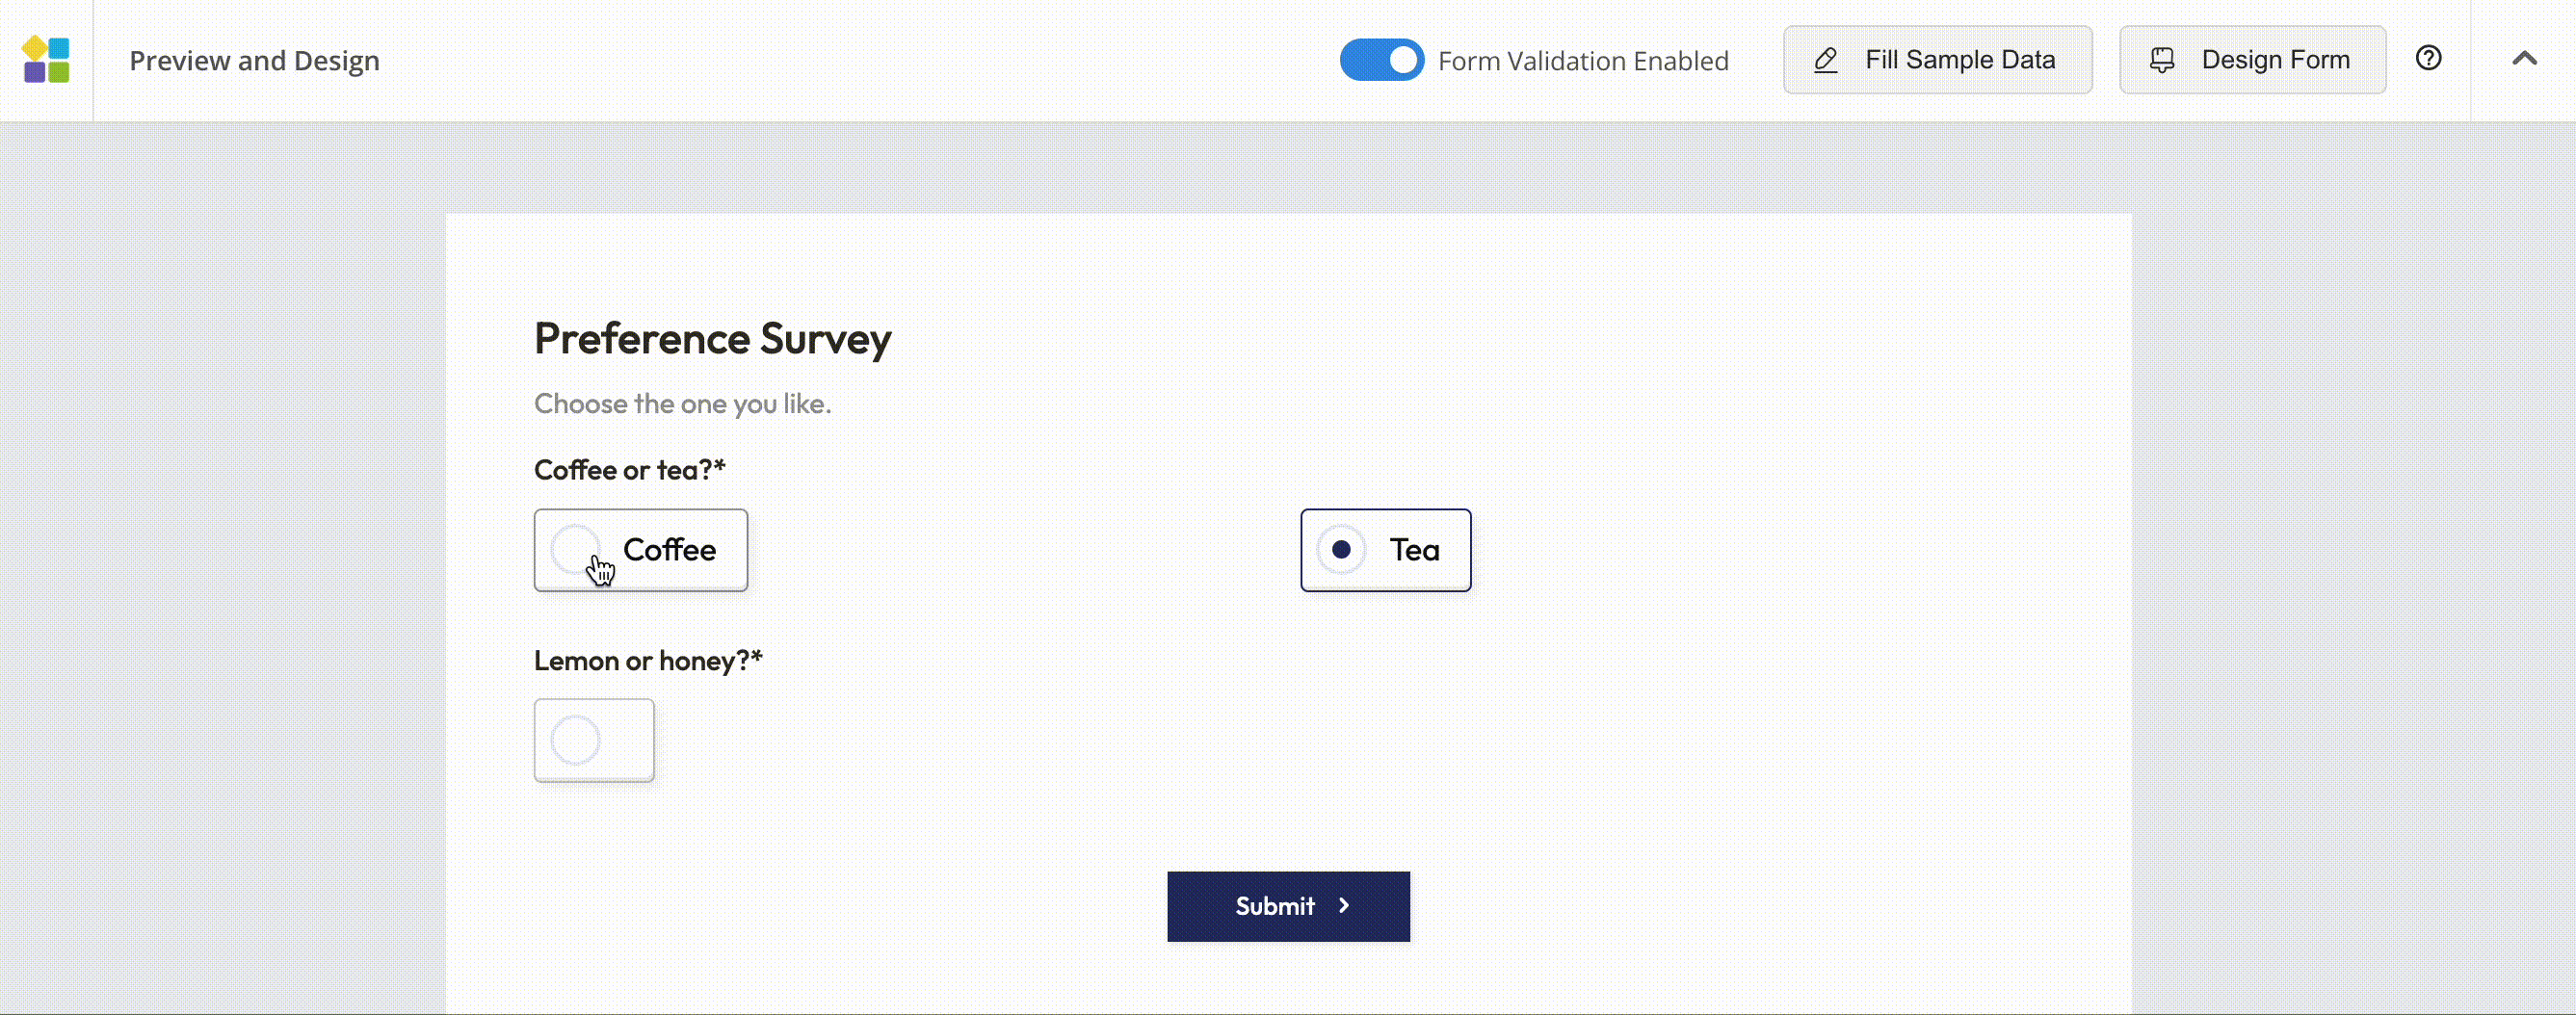This screenshot has height=1015, width=2576.
Task: Open the help question mark icon
Action: coord(2428,59)
